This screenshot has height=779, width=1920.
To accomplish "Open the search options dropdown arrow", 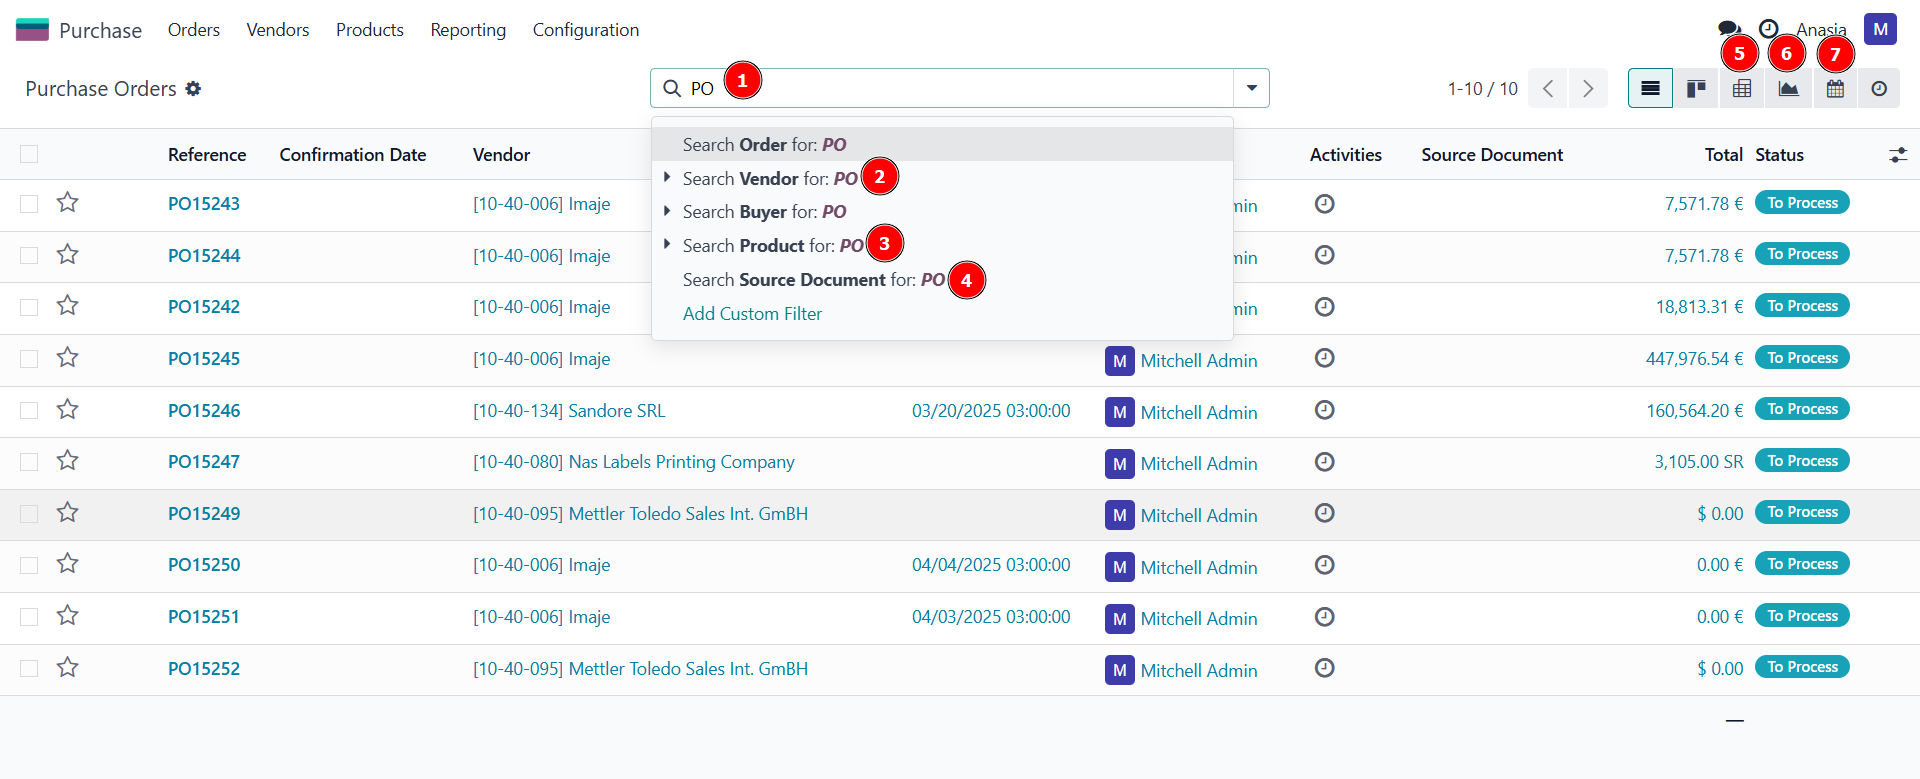I will pyautogui.click(x=1251, y=88).
